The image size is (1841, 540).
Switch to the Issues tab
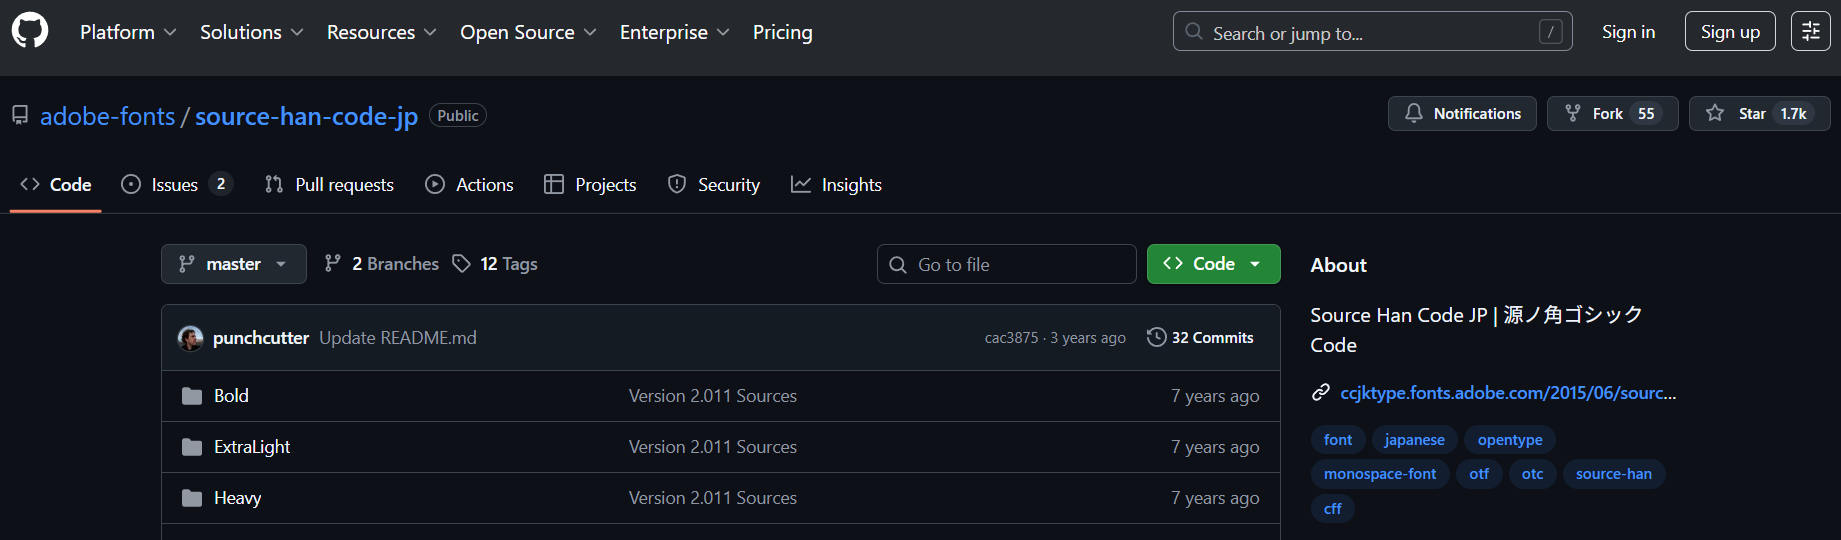[x=175, y=185]
